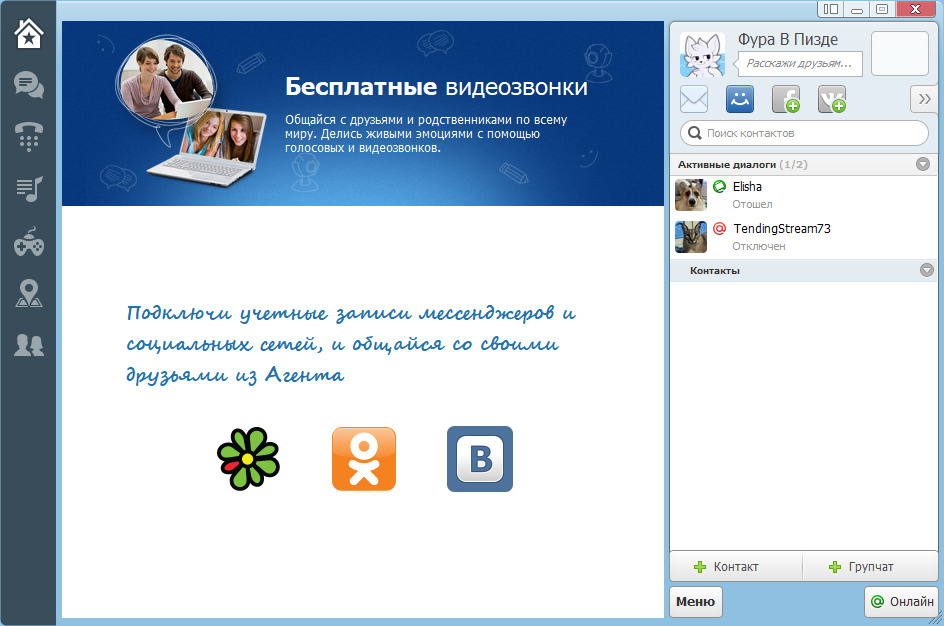The image size is (944, 626).
Task: Collapse the Контакты group arrow
Action: (x=927, y=270)
